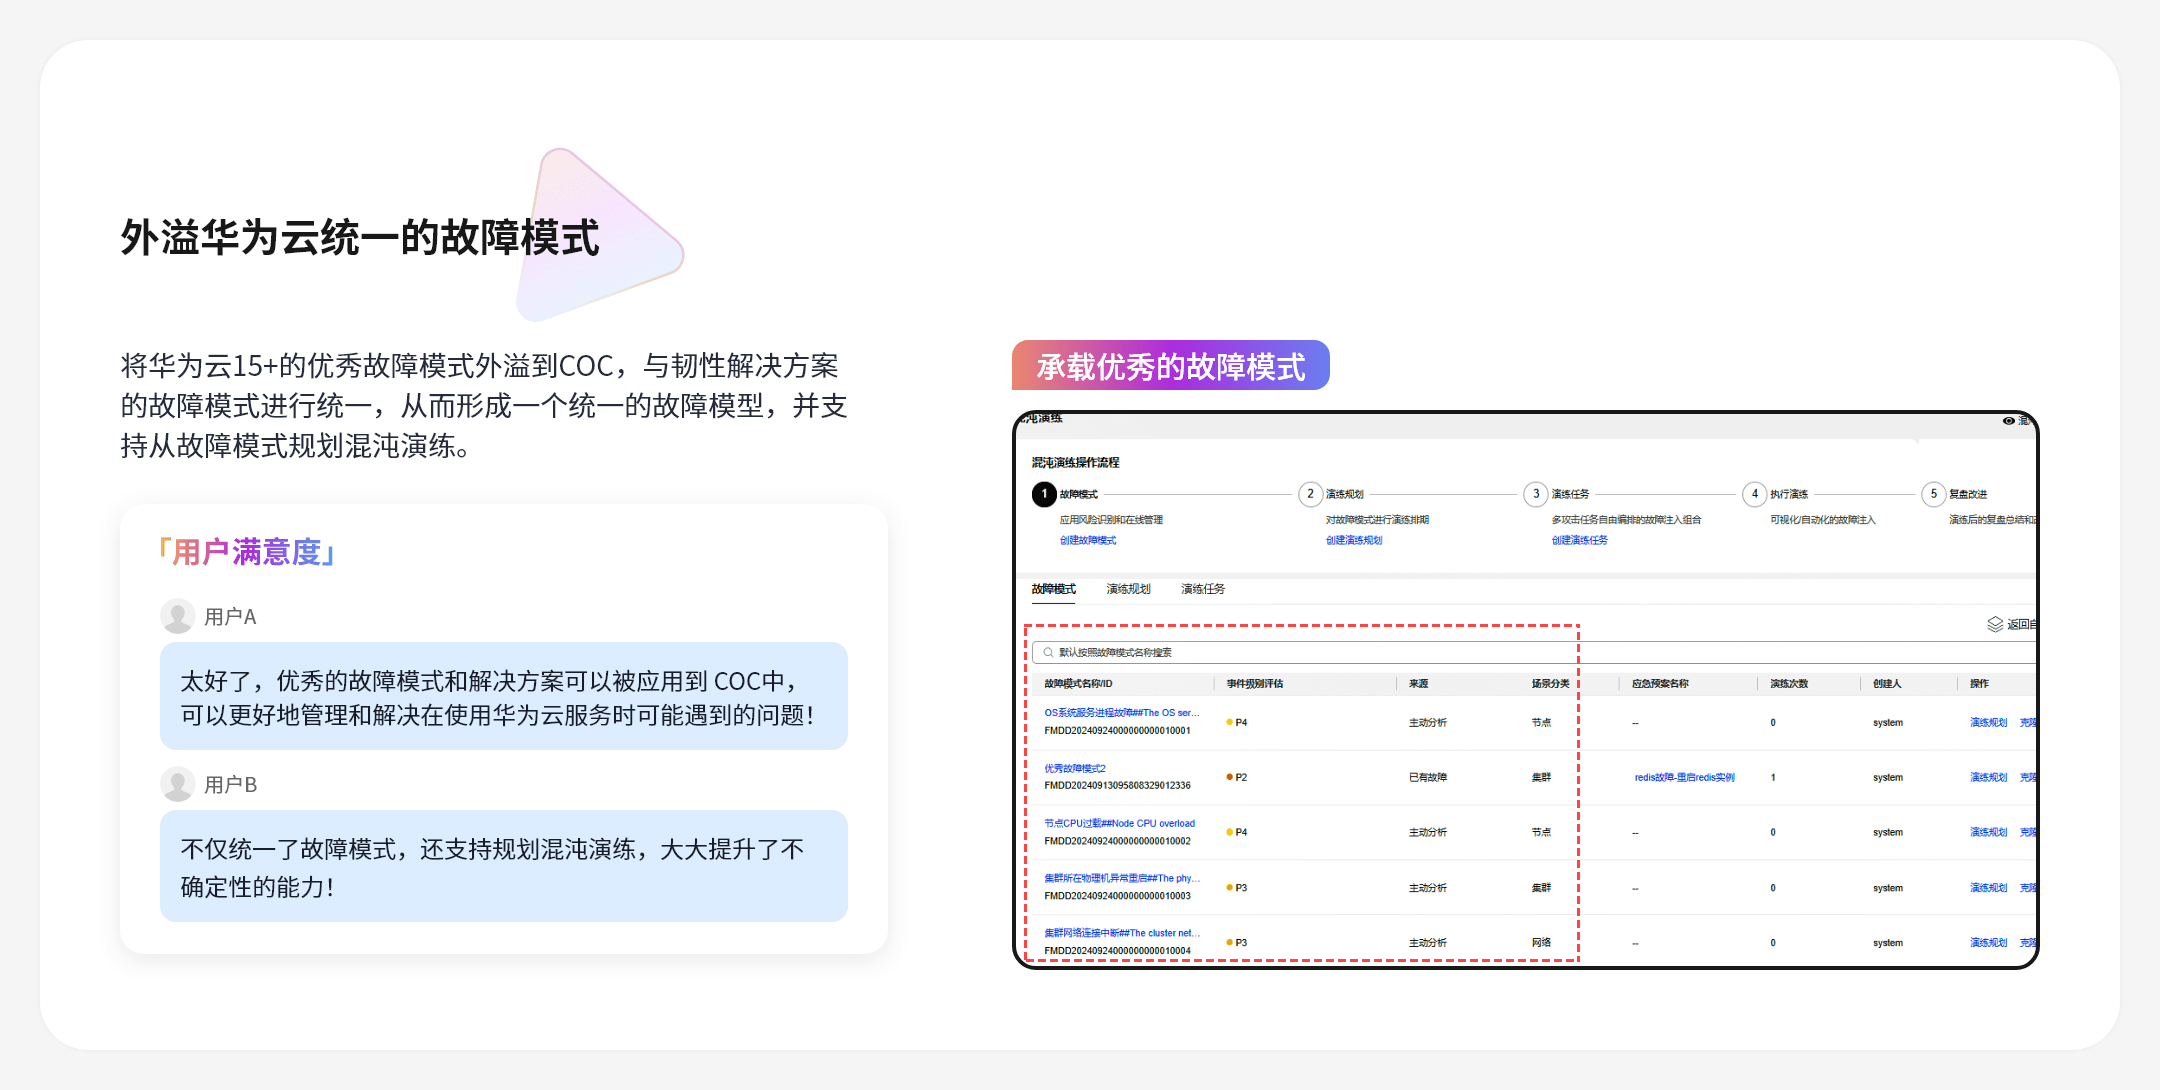
Task: Open the 创建演练任务 link
Action: (1580, 540)
